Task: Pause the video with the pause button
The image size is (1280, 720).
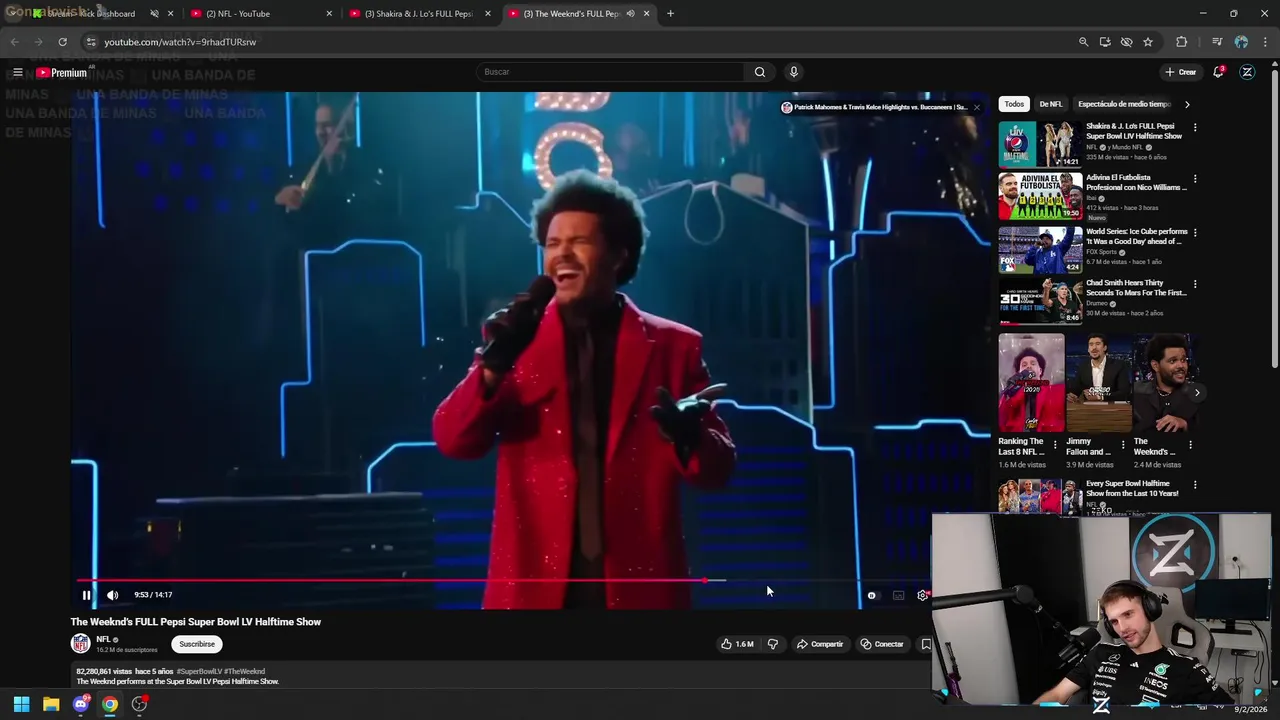Action: (86, 595)
